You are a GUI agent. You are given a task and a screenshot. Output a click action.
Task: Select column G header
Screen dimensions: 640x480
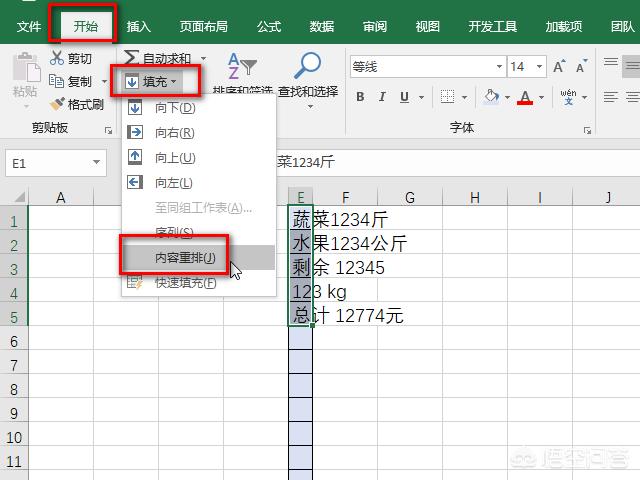pyautogui.click(x=410, y=197)
